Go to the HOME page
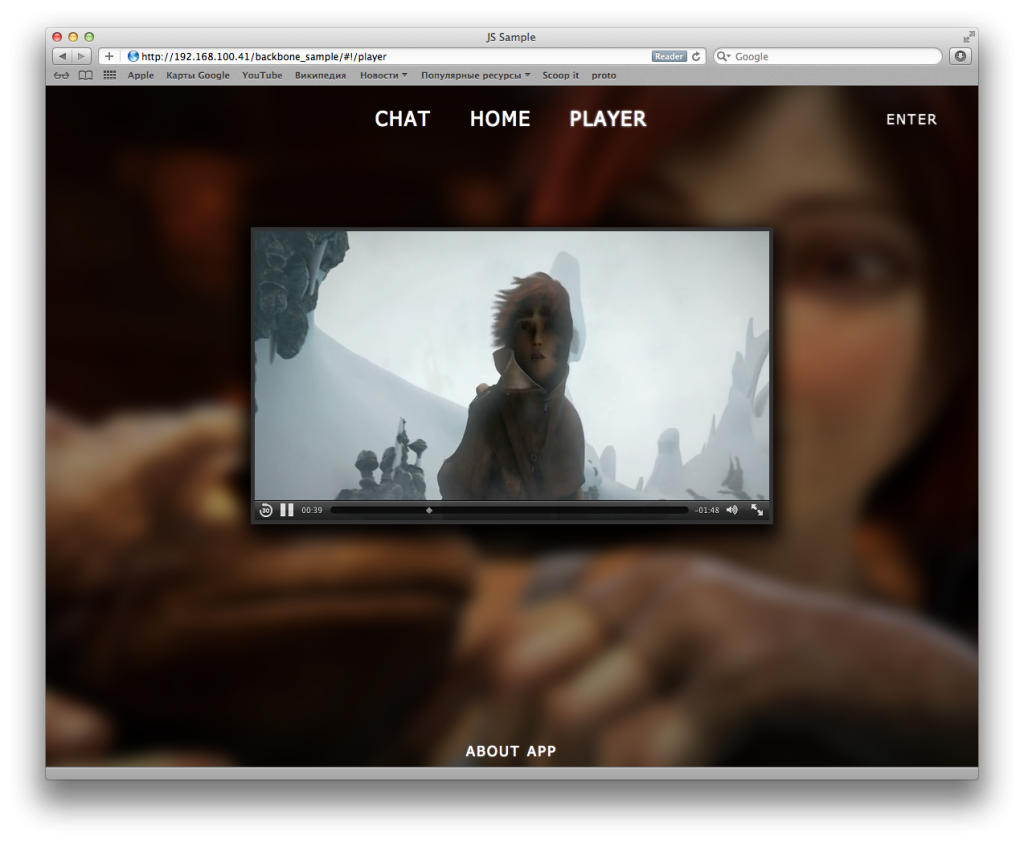The width and height of the screenshot is (1024, 843). (500, 119)
